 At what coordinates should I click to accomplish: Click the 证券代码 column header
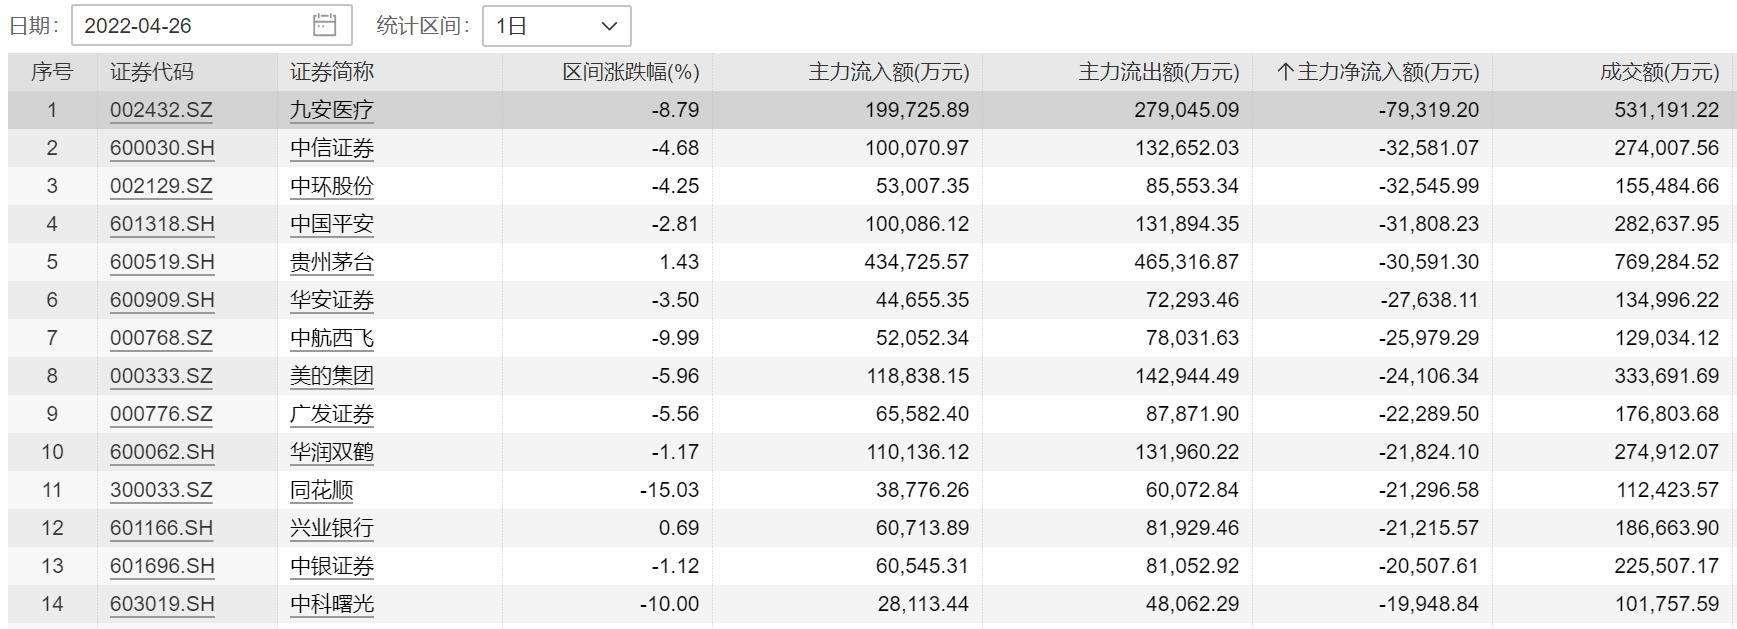[151, 72]
